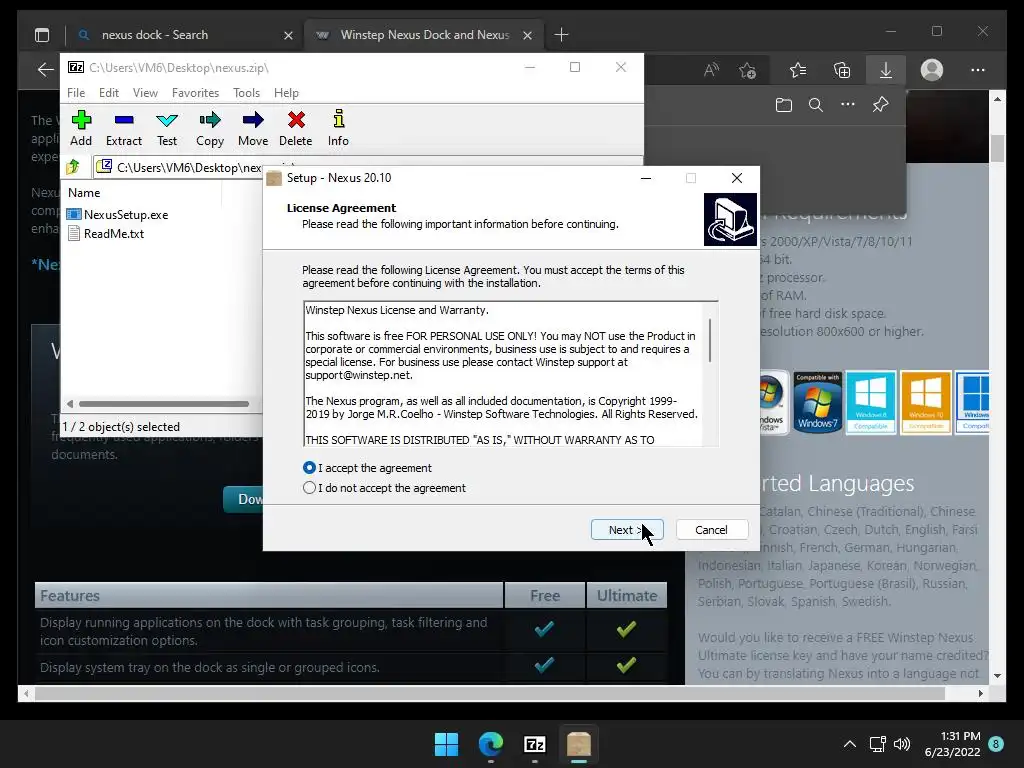Click Microsoft Edge taskbar icon
This screenshot has width=1024, height=768.
coord(490,744)
